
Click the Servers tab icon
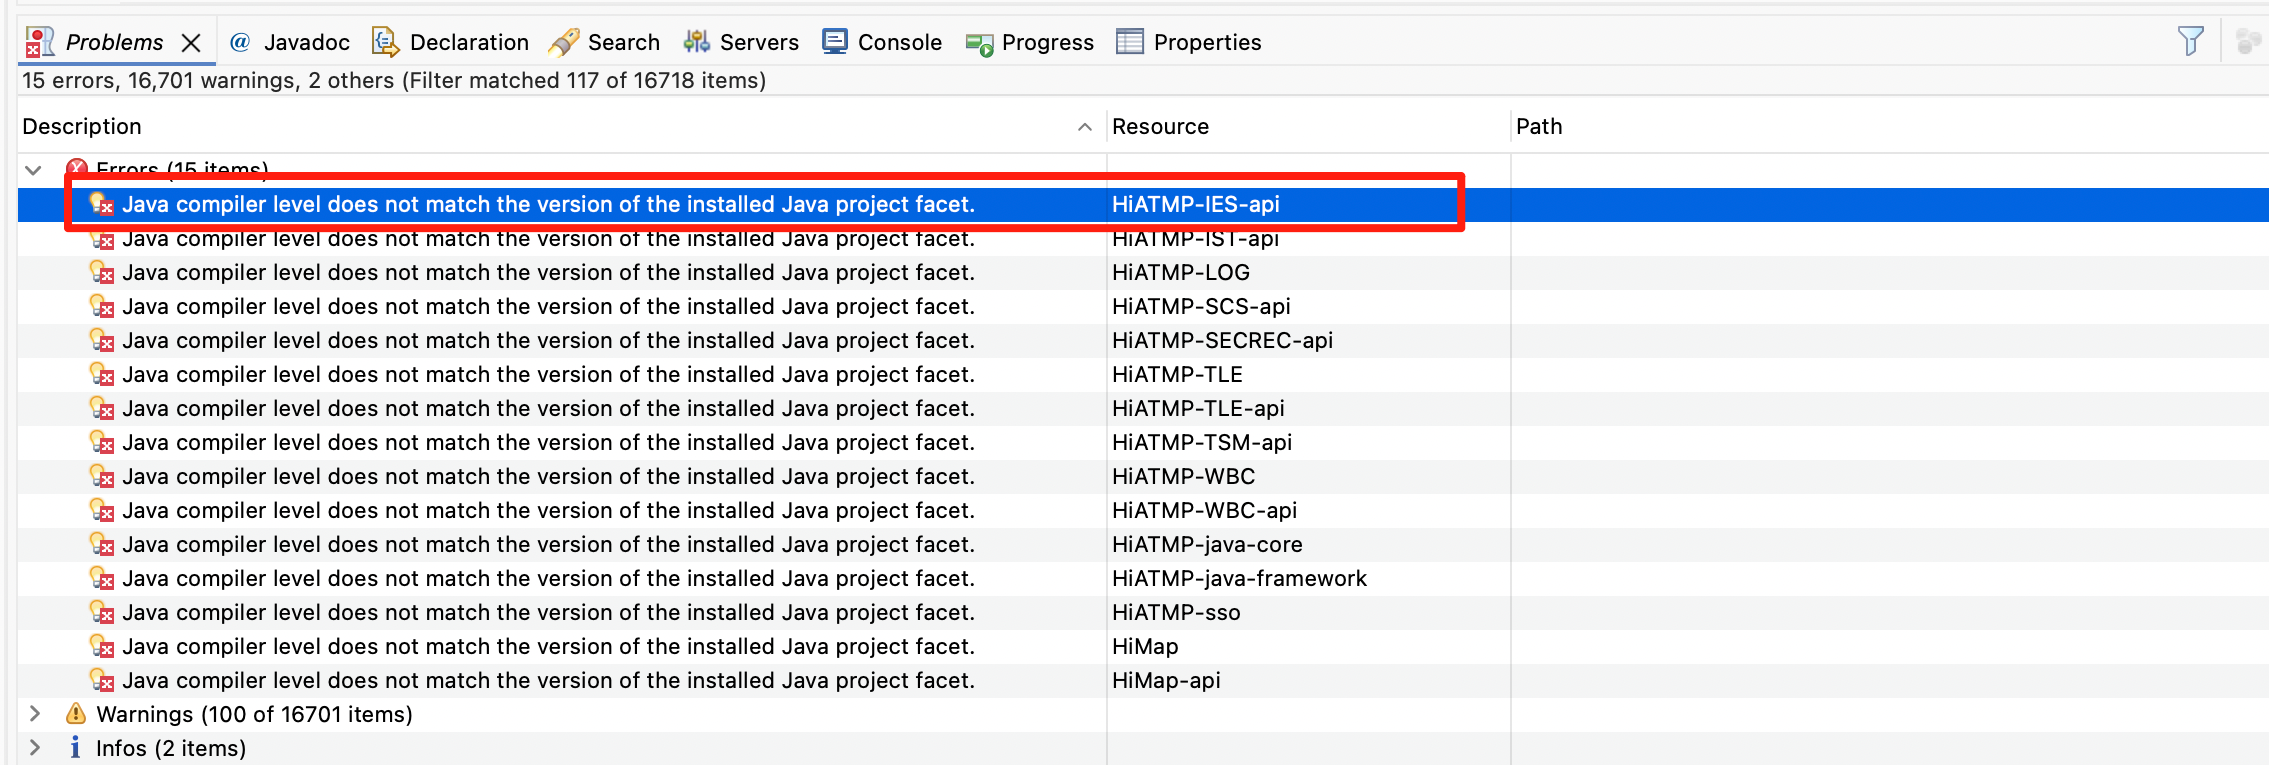tap(697, 42)
